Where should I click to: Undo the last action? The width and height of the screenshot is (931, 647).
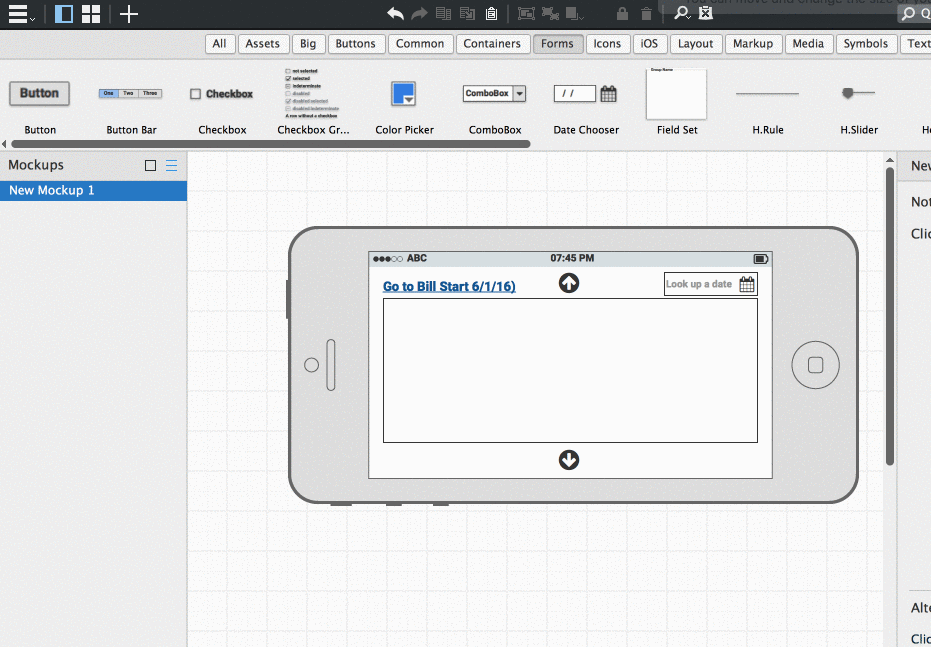395,13
